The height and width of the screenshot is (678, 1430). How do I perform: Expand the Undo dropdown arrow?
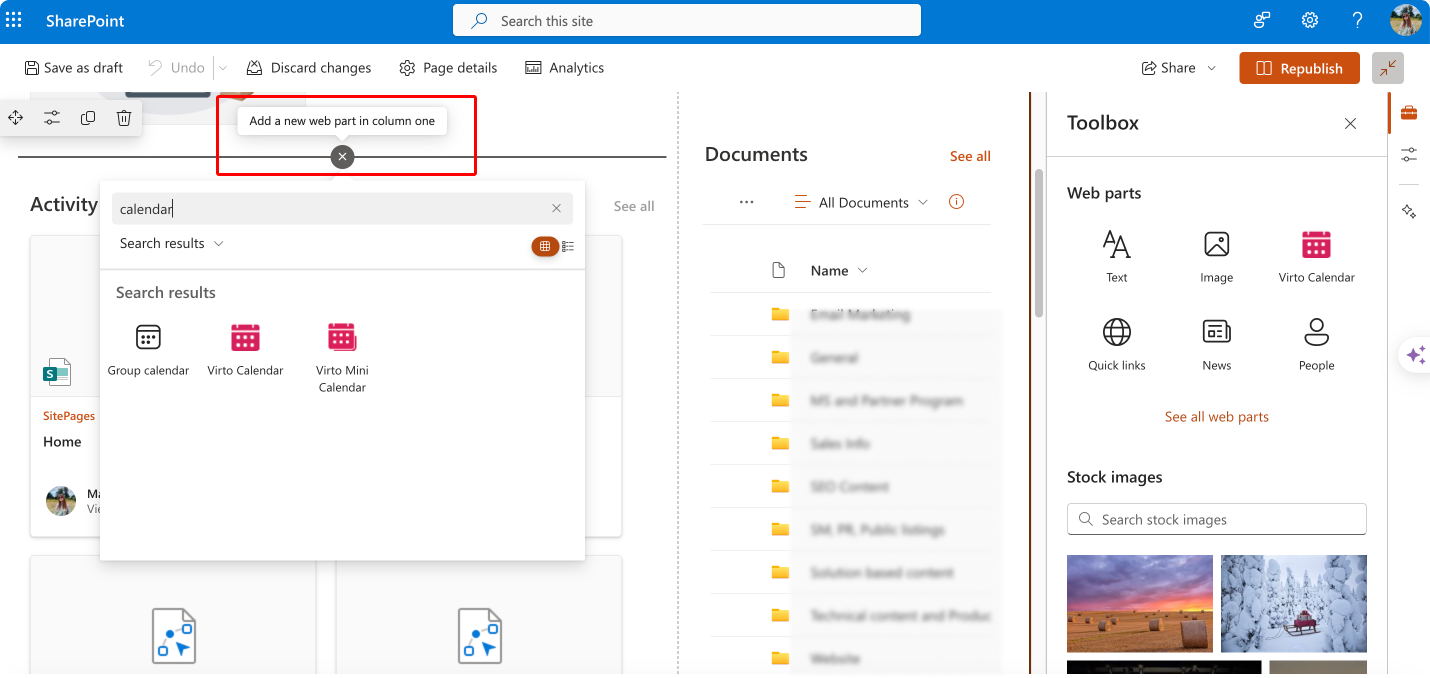(223, 68)
